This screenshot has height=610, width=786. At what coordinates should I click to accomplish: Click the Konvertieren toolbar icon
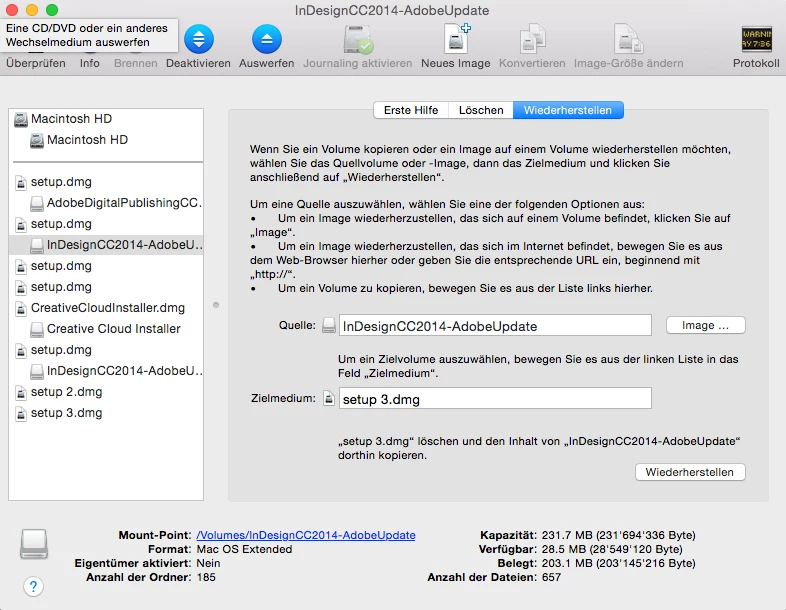coord(532,39)
